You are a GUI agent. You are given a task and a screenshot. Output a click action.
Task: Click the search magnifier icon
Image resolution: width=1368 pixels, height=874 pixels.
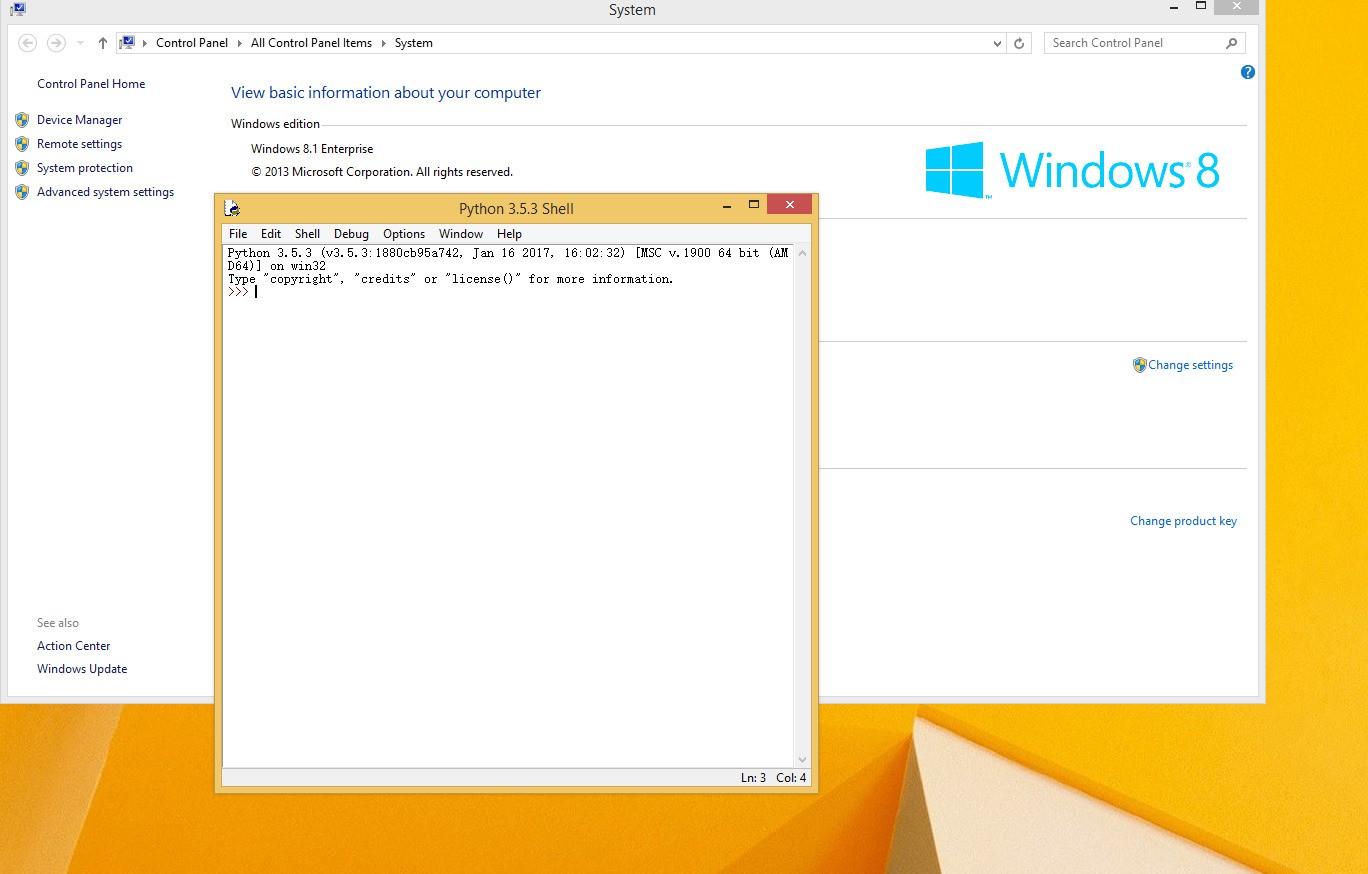[x=1232, y=43]
